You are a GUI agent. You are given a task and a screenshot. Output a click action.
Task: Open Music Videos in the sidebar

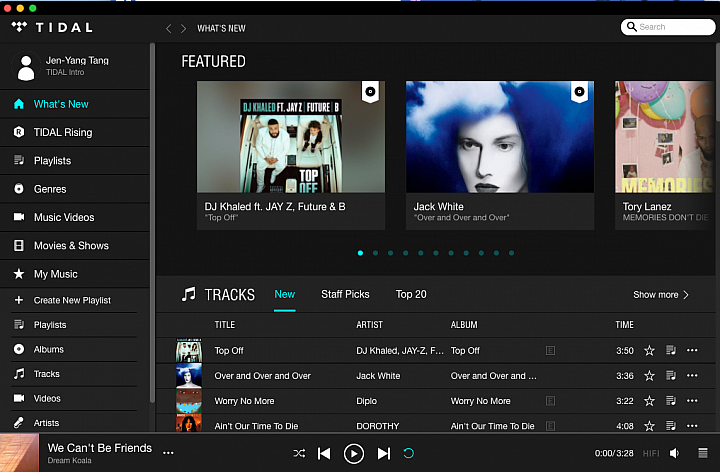pos(74,218)
